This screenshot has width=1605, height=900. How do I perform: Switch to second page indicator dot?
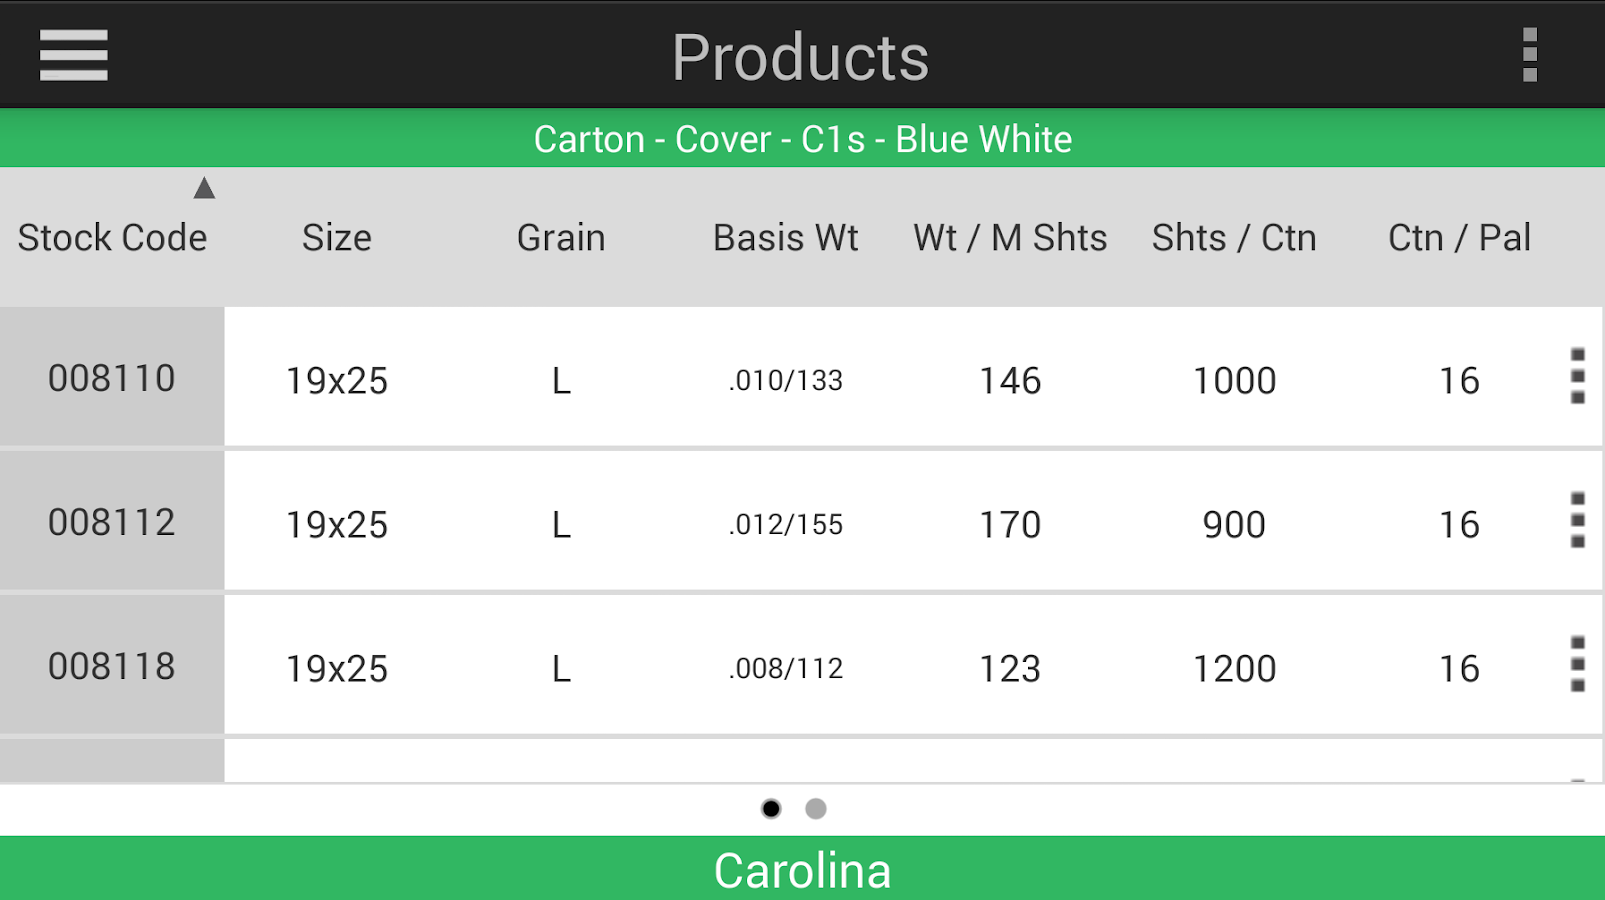(x=816, y=809)
